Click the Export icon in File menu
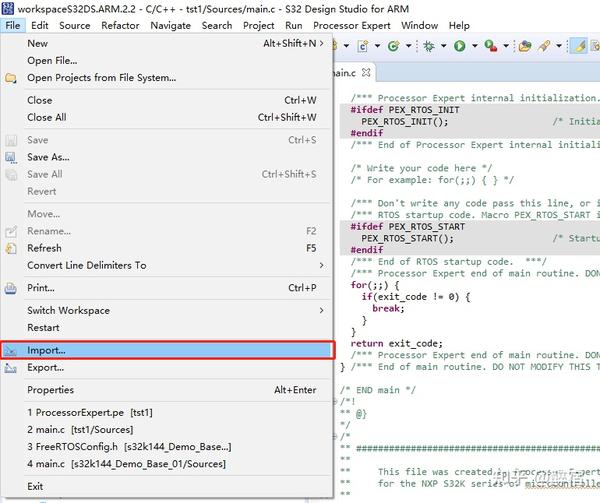This screenshot has height=503, width=600. pyautogui.click(x=11, y=368)
